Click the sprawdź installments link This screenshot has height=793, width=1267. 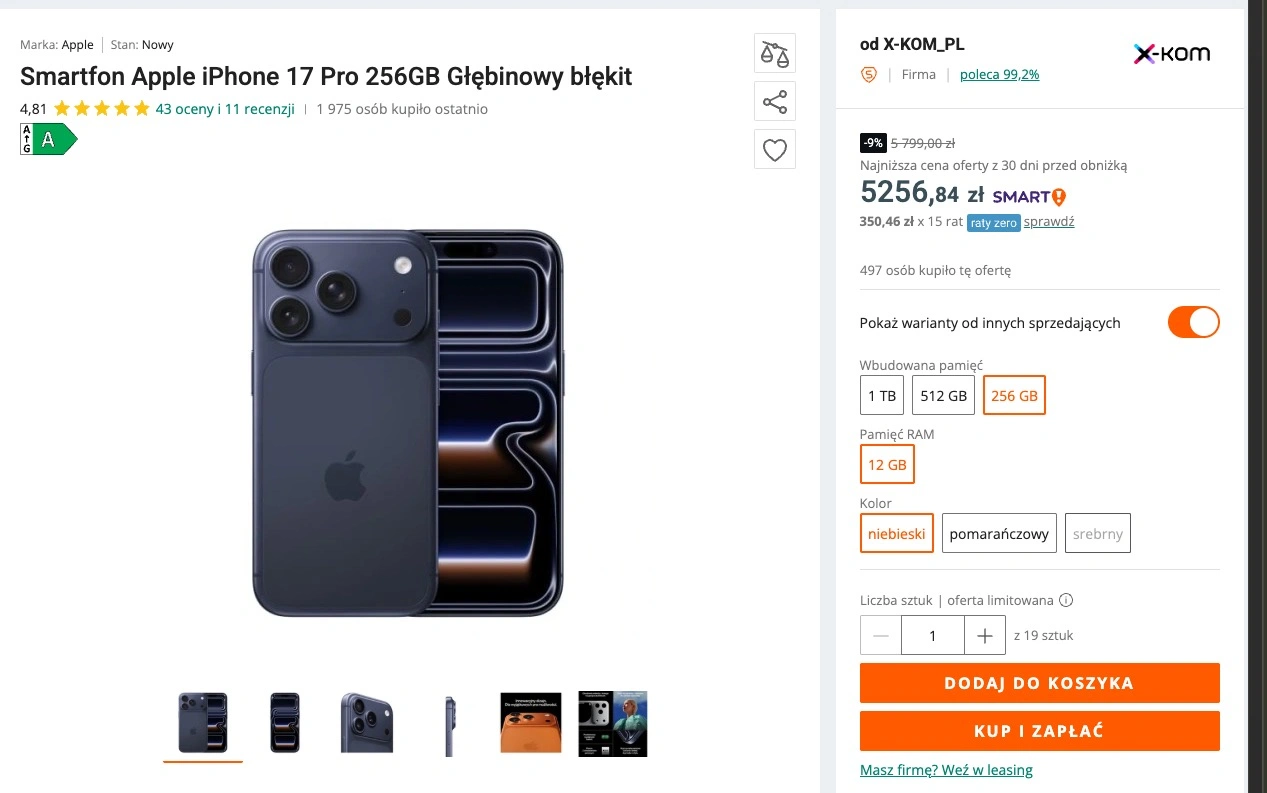click(1049, 222)
